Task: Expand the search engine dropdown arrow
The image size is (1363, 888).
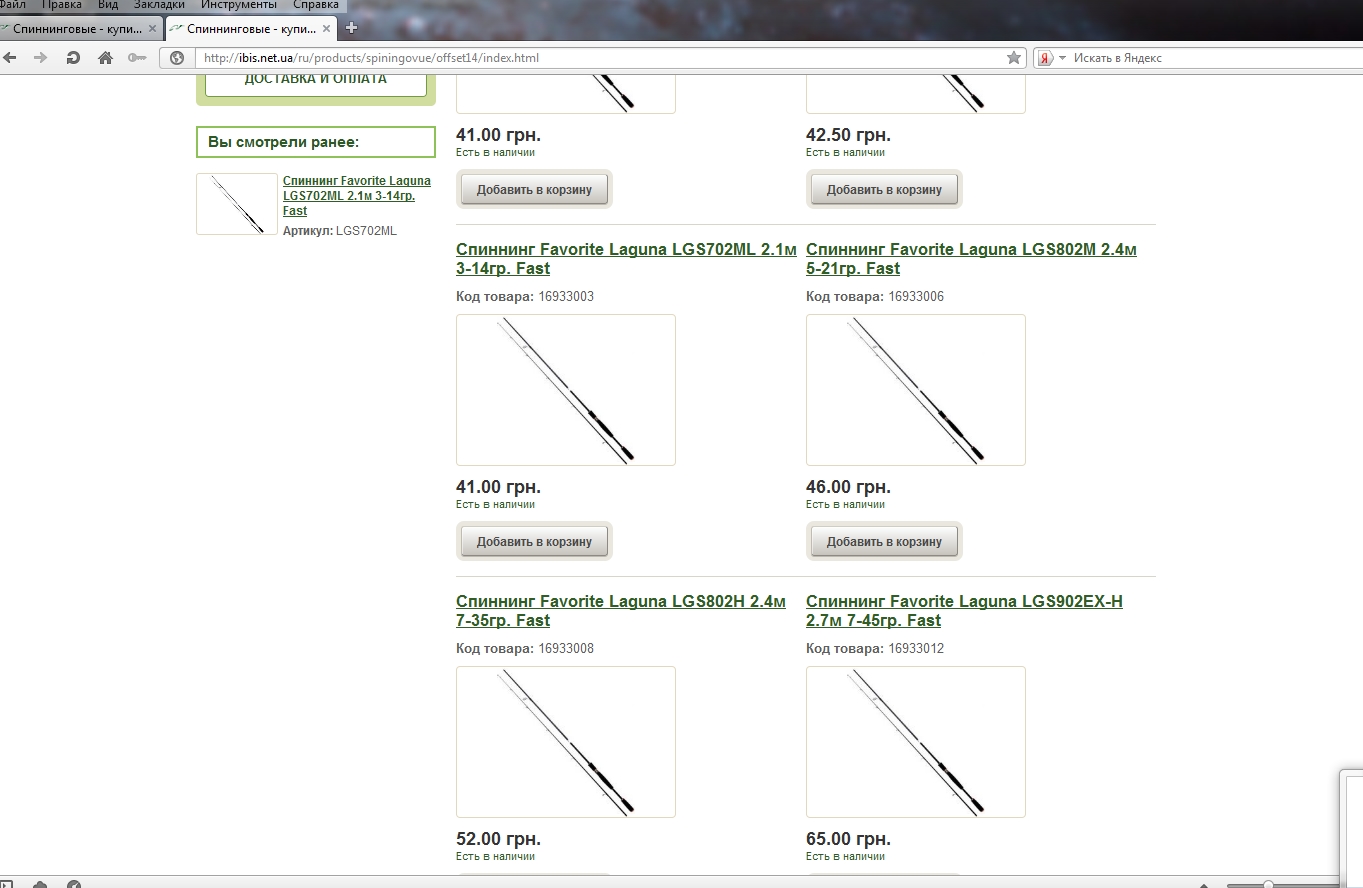Action: 1062,58
